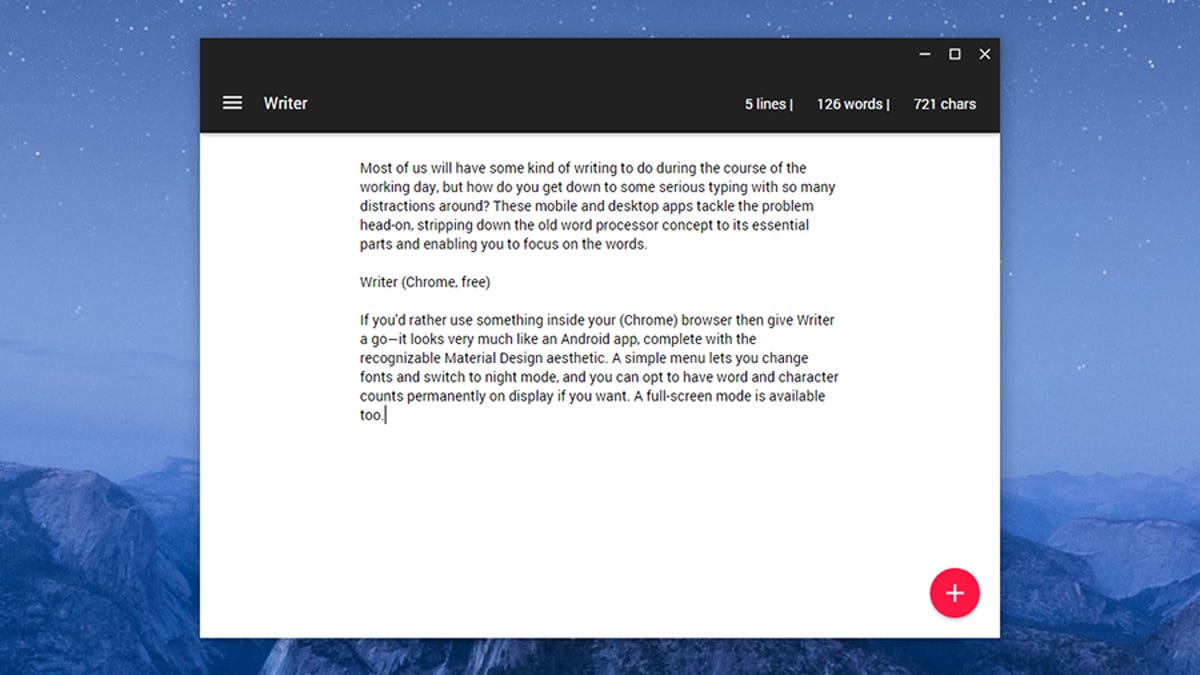This screenshot has height=675, width=1200.
Task: Click the paragraph beginning 'If you'd rather use'
Action: tap(599, 368)
